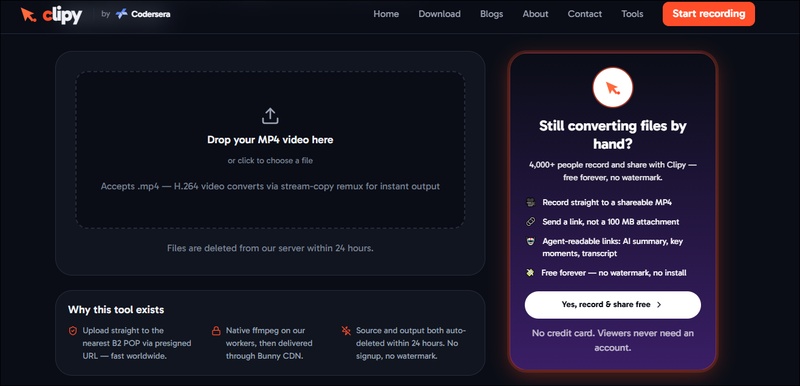Click the crossed-out icon beside auto-deleted text
Image resolution: width=800 pixels, height=386 pixels.
pyautogui.click(x=346, y=331)
